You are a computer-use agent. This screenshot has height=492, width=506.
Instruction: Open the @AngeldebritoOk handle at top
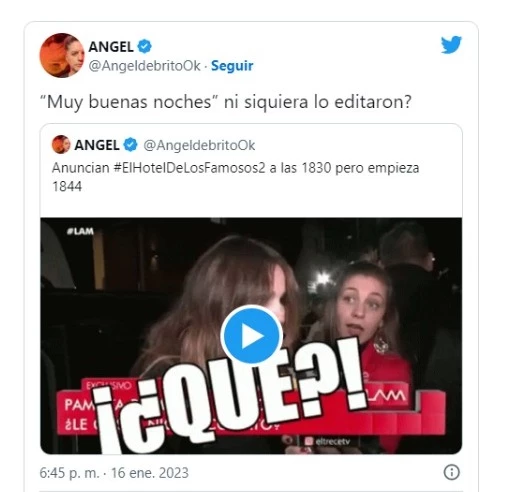(x=144, y=66)
